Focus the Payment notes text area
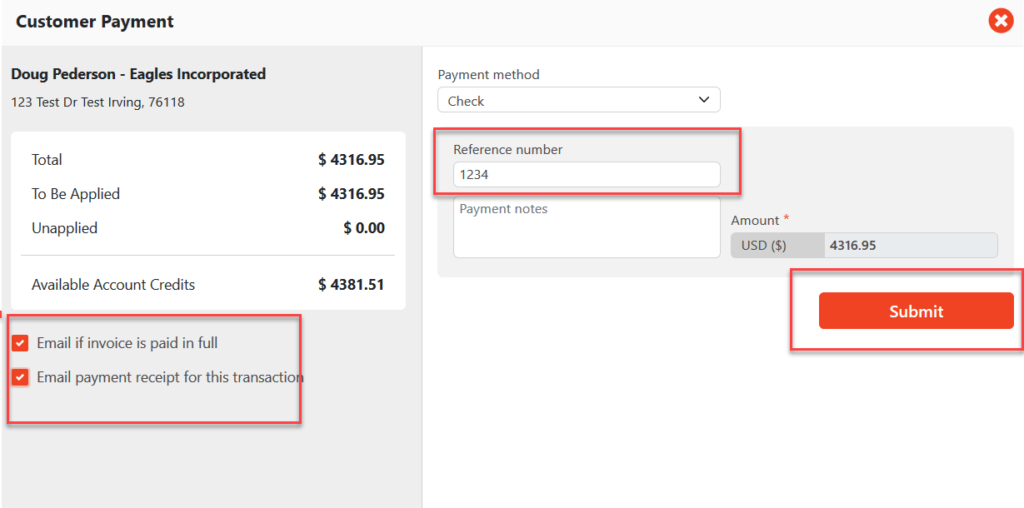The width and height of the screenshot is (1024, 508). (x=586, y=227)
